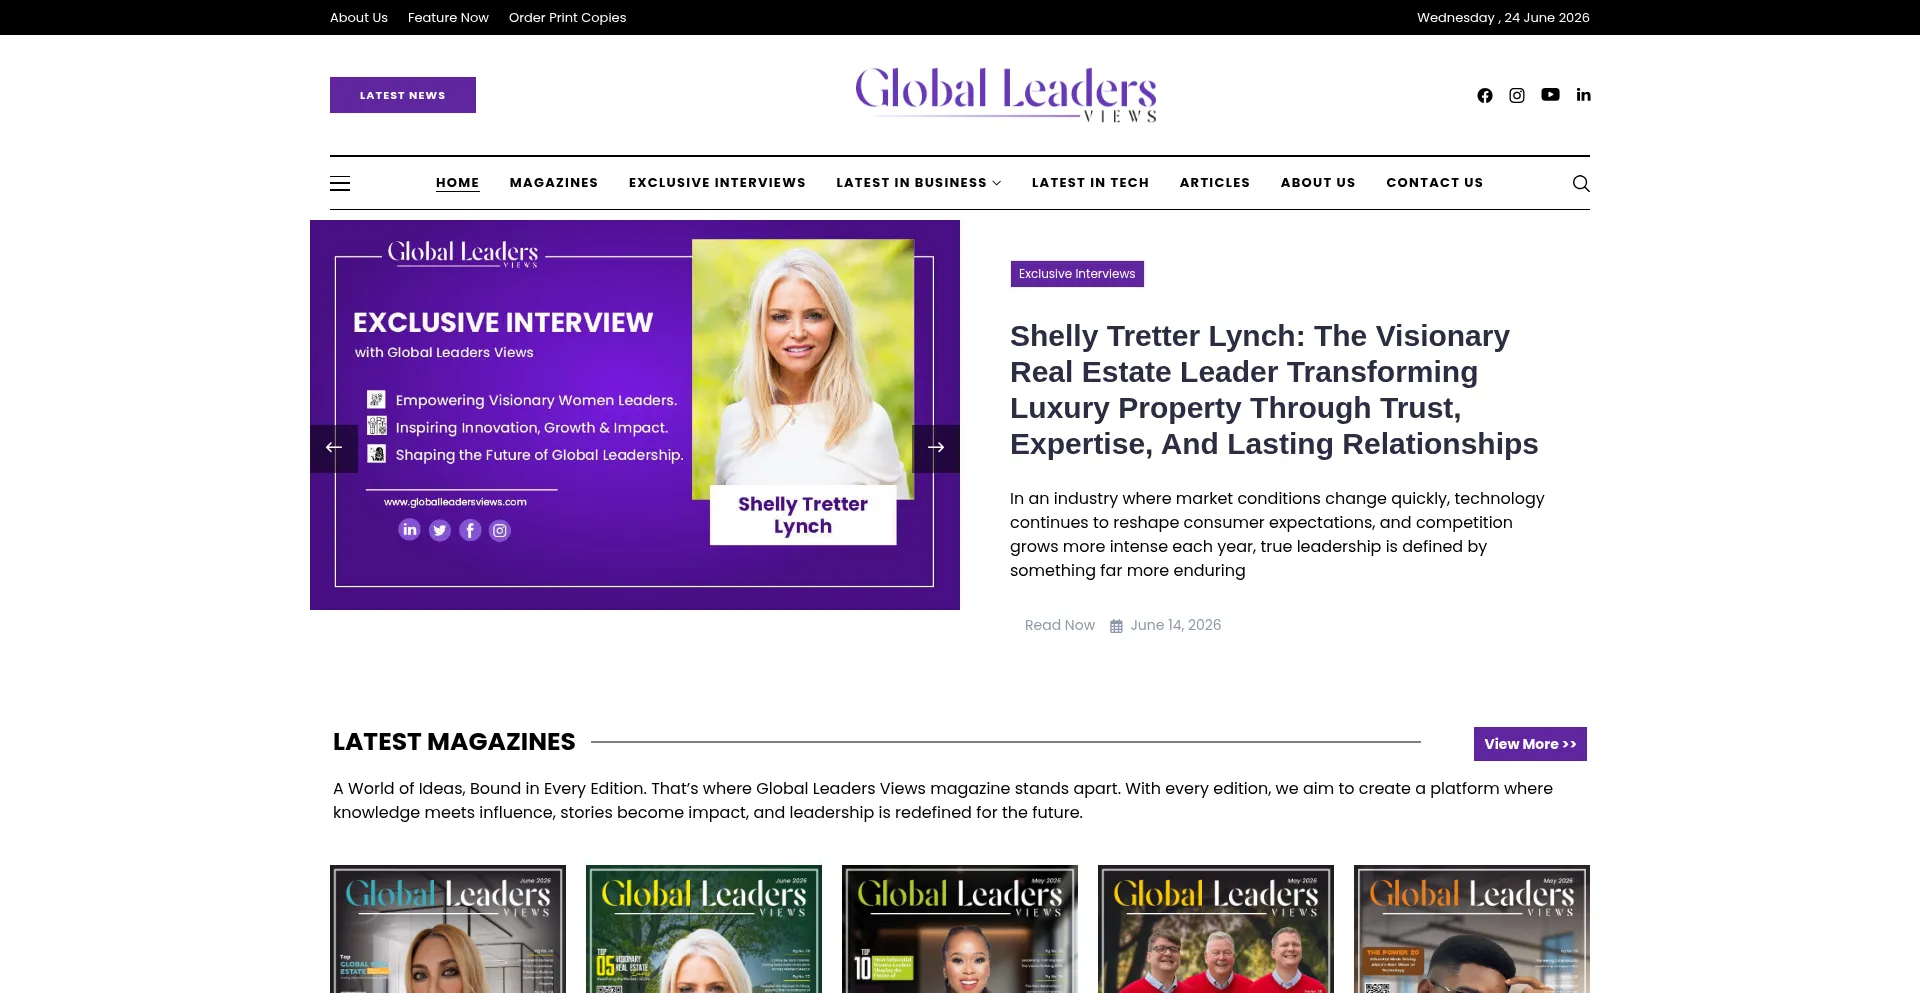Select Home in navigation menu
Viewport: 1920px width, 993px height.
457,183
